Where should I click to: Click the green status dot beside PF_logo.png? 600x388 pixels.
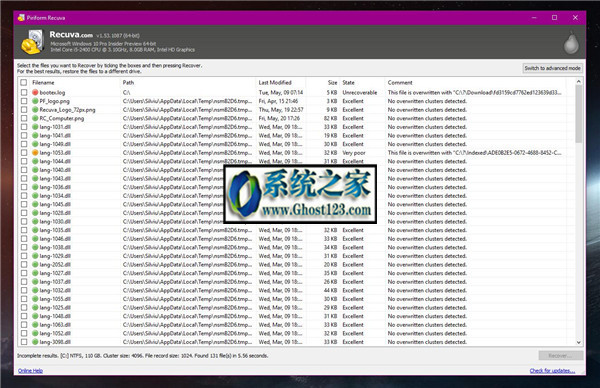[35, 101]
